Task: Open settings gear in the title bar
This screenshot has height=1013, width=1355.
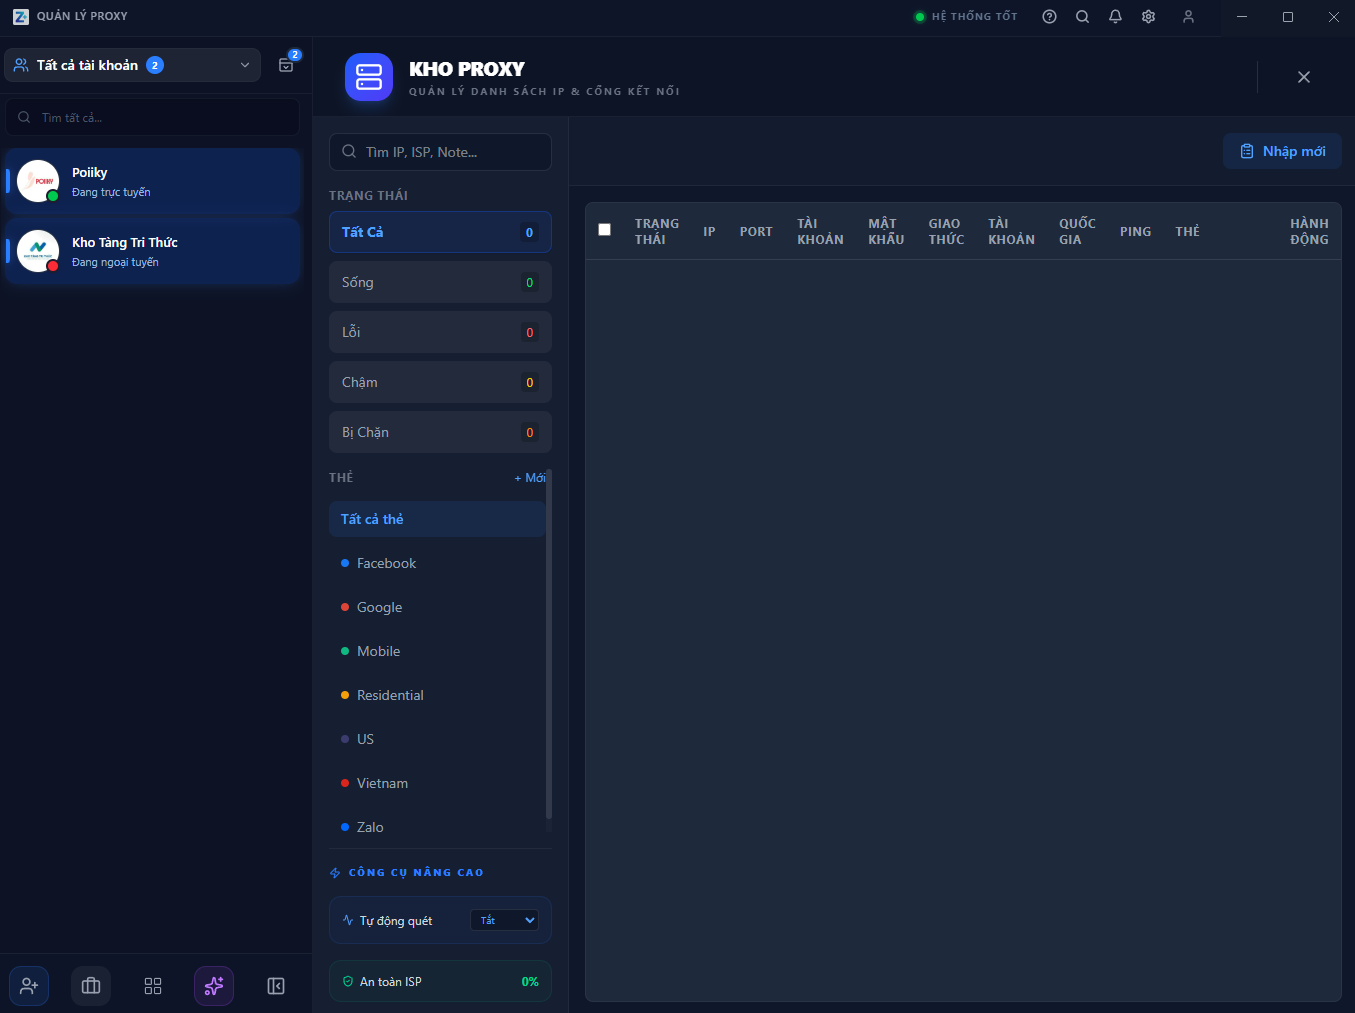Action: tap(1148, 17)
